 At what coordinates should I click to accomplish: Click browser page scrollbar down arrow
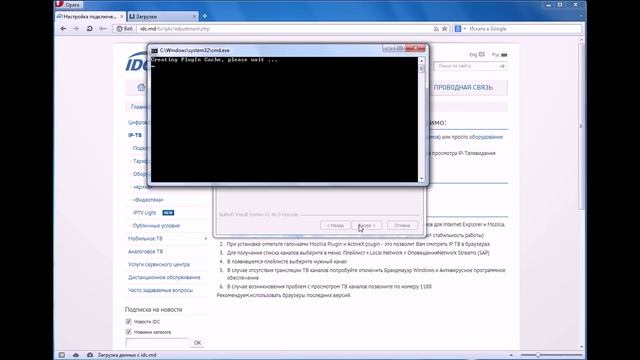(x=582, y=347)
